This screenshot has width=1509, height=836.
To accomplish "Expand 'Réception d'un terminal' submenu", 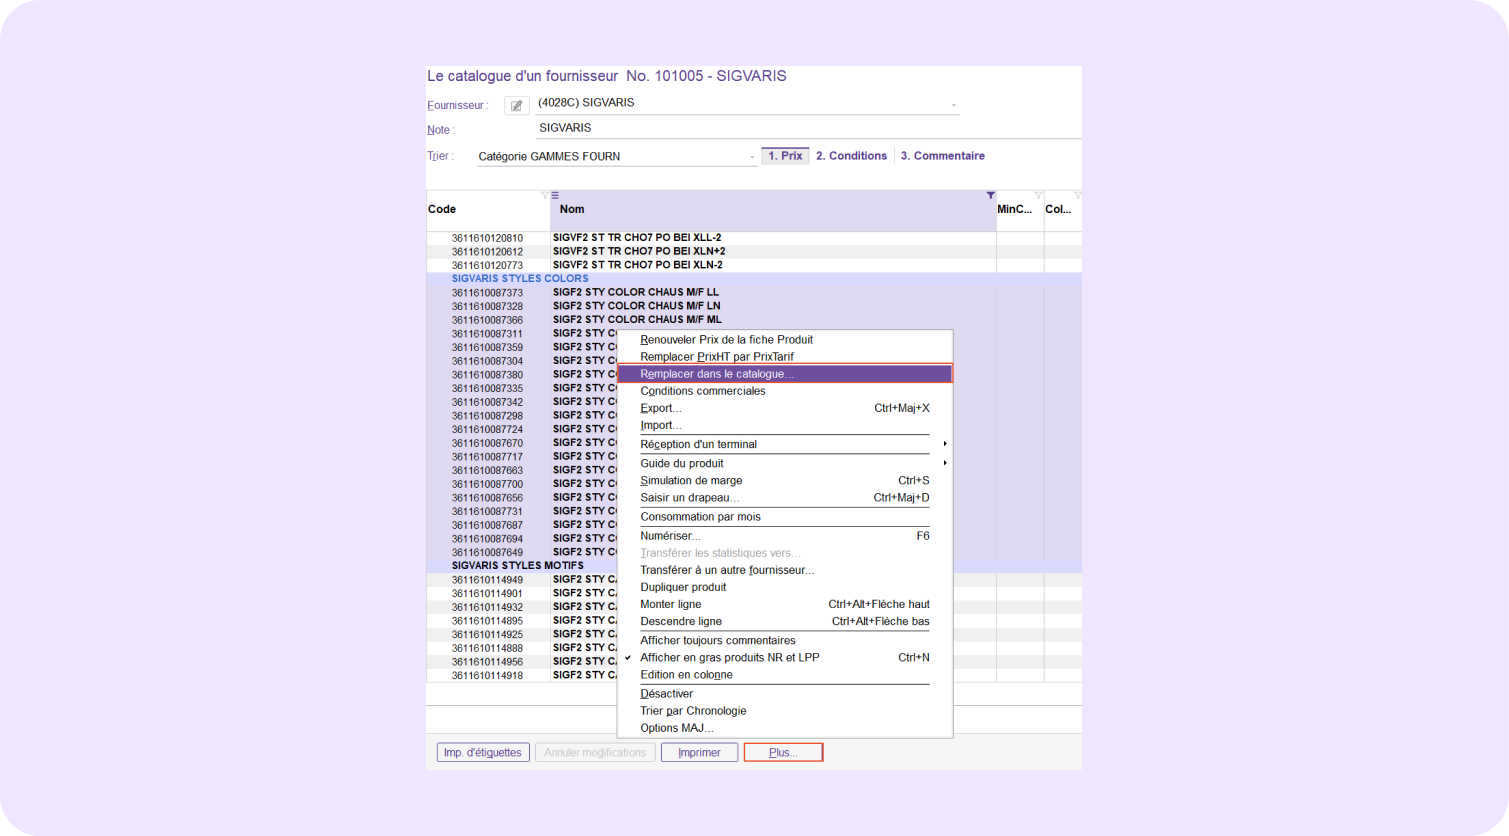I will (x=698, y=444).
